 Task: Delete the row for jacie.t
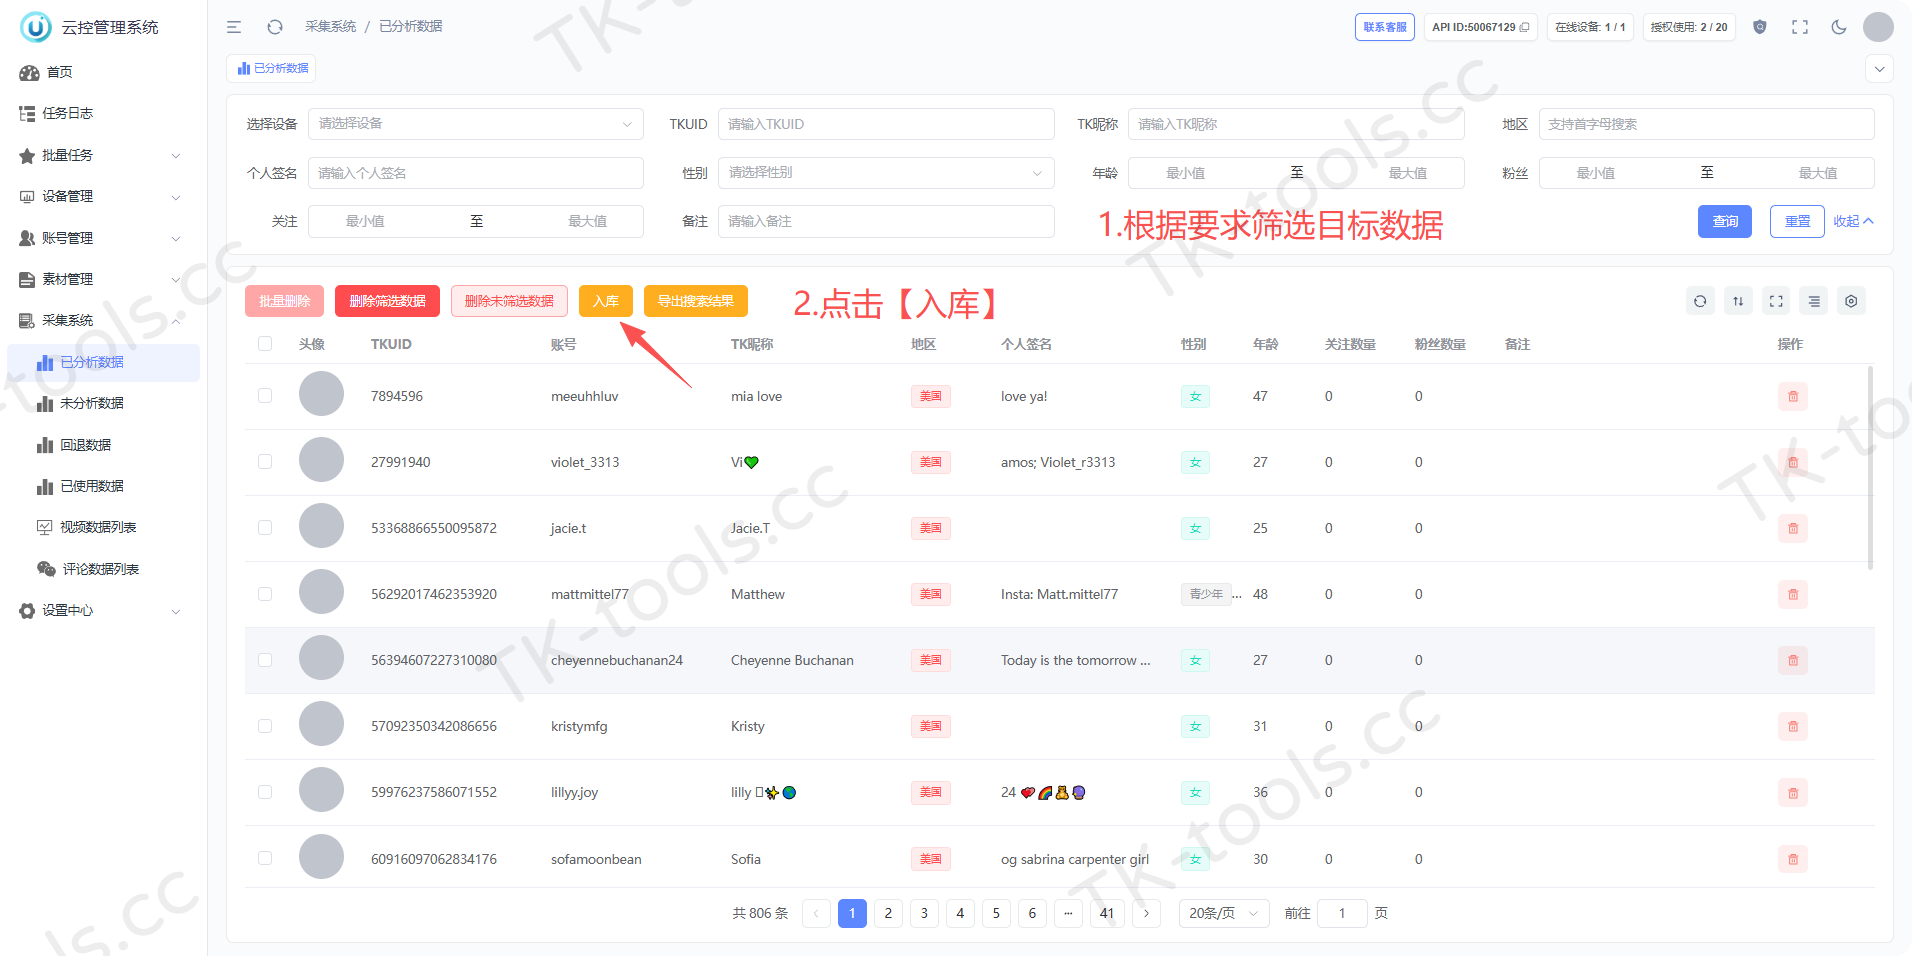pos(1793,529)
